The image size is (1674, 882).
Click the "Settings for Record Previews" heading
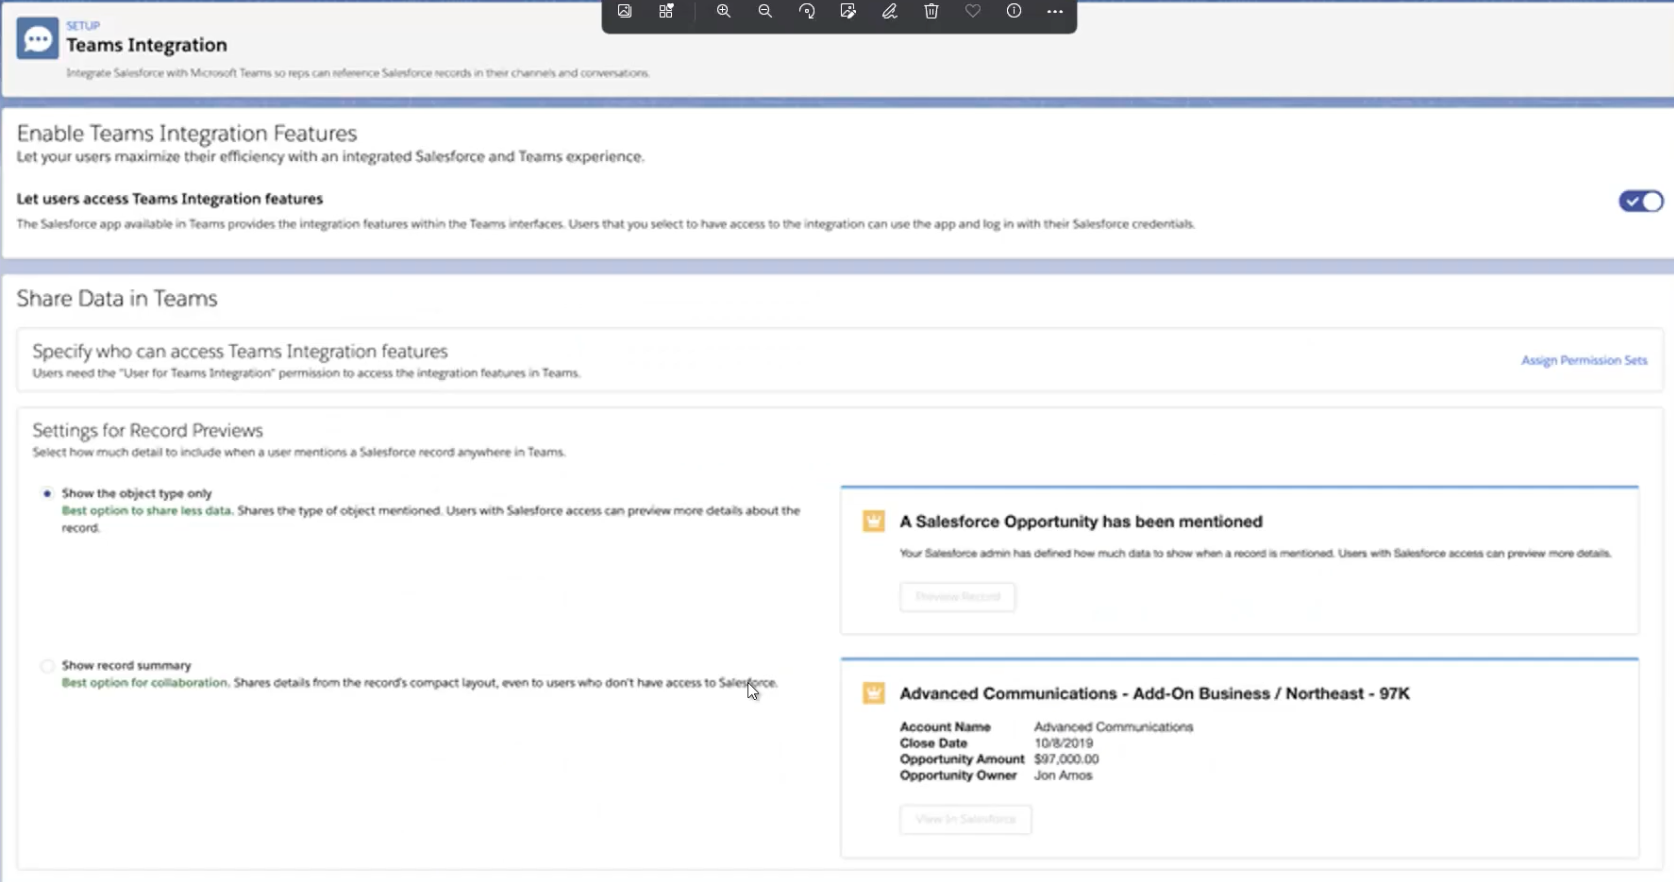click(x=148, y=430)
